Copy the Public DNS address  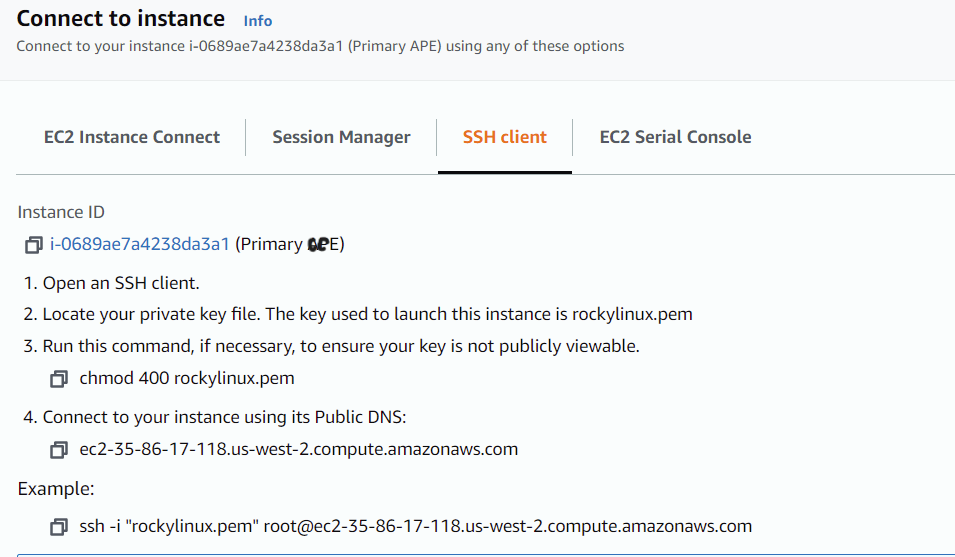pos(59,450)
